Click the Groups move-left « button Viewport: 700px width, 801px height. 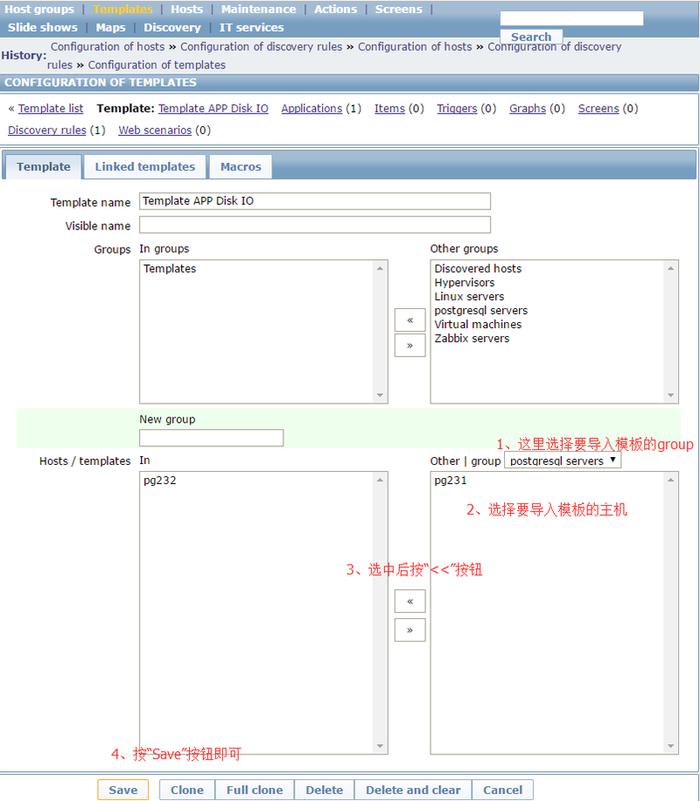(410, 321)
